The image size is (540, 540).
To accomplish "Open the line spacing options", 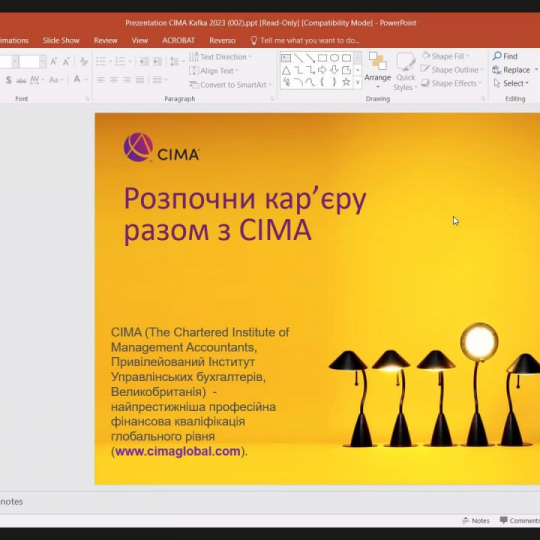I will [x=177, y=62].
